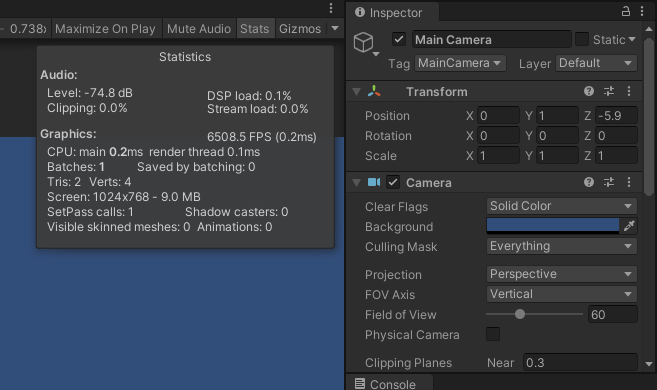
Task: Open Transform preset settings icon
Action: [x=609, y=91]
